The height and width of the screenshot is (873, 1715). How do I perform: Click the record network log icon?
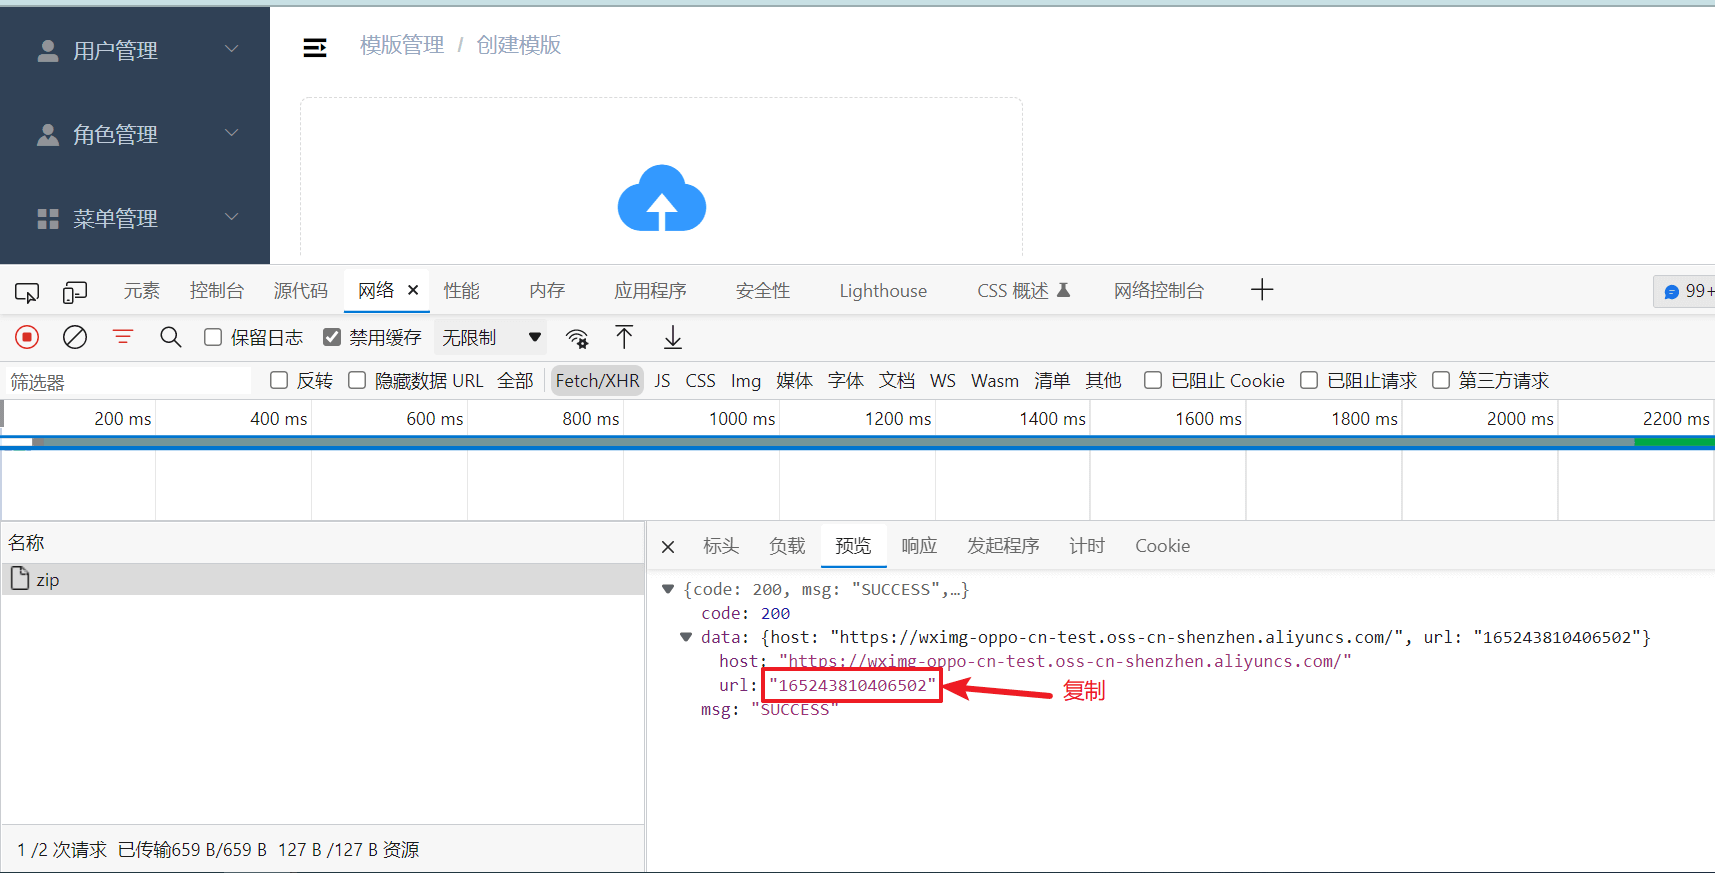pyautogui.click(x=27, y=338)
